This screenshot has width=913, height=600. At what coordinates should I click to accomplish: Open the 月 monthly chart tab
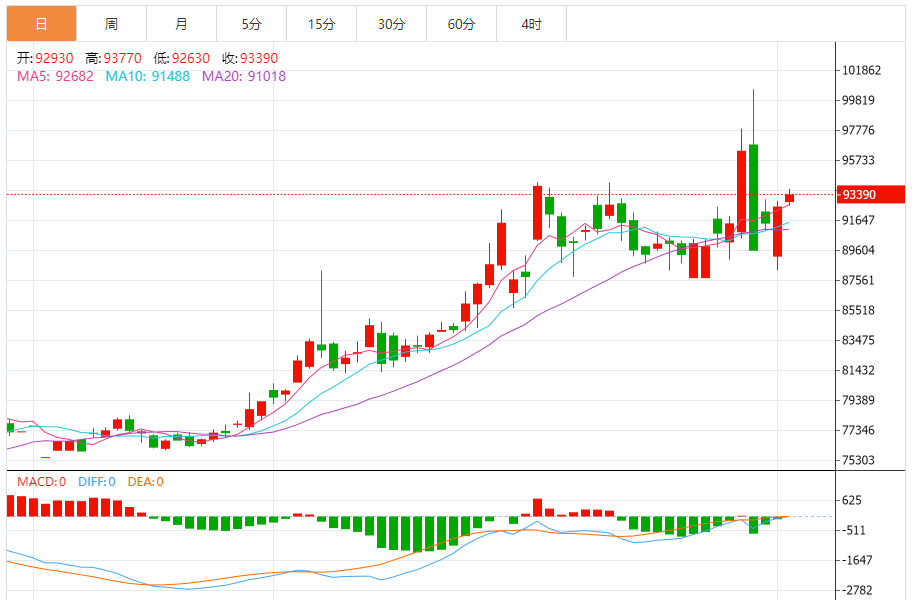coord(181,24)
